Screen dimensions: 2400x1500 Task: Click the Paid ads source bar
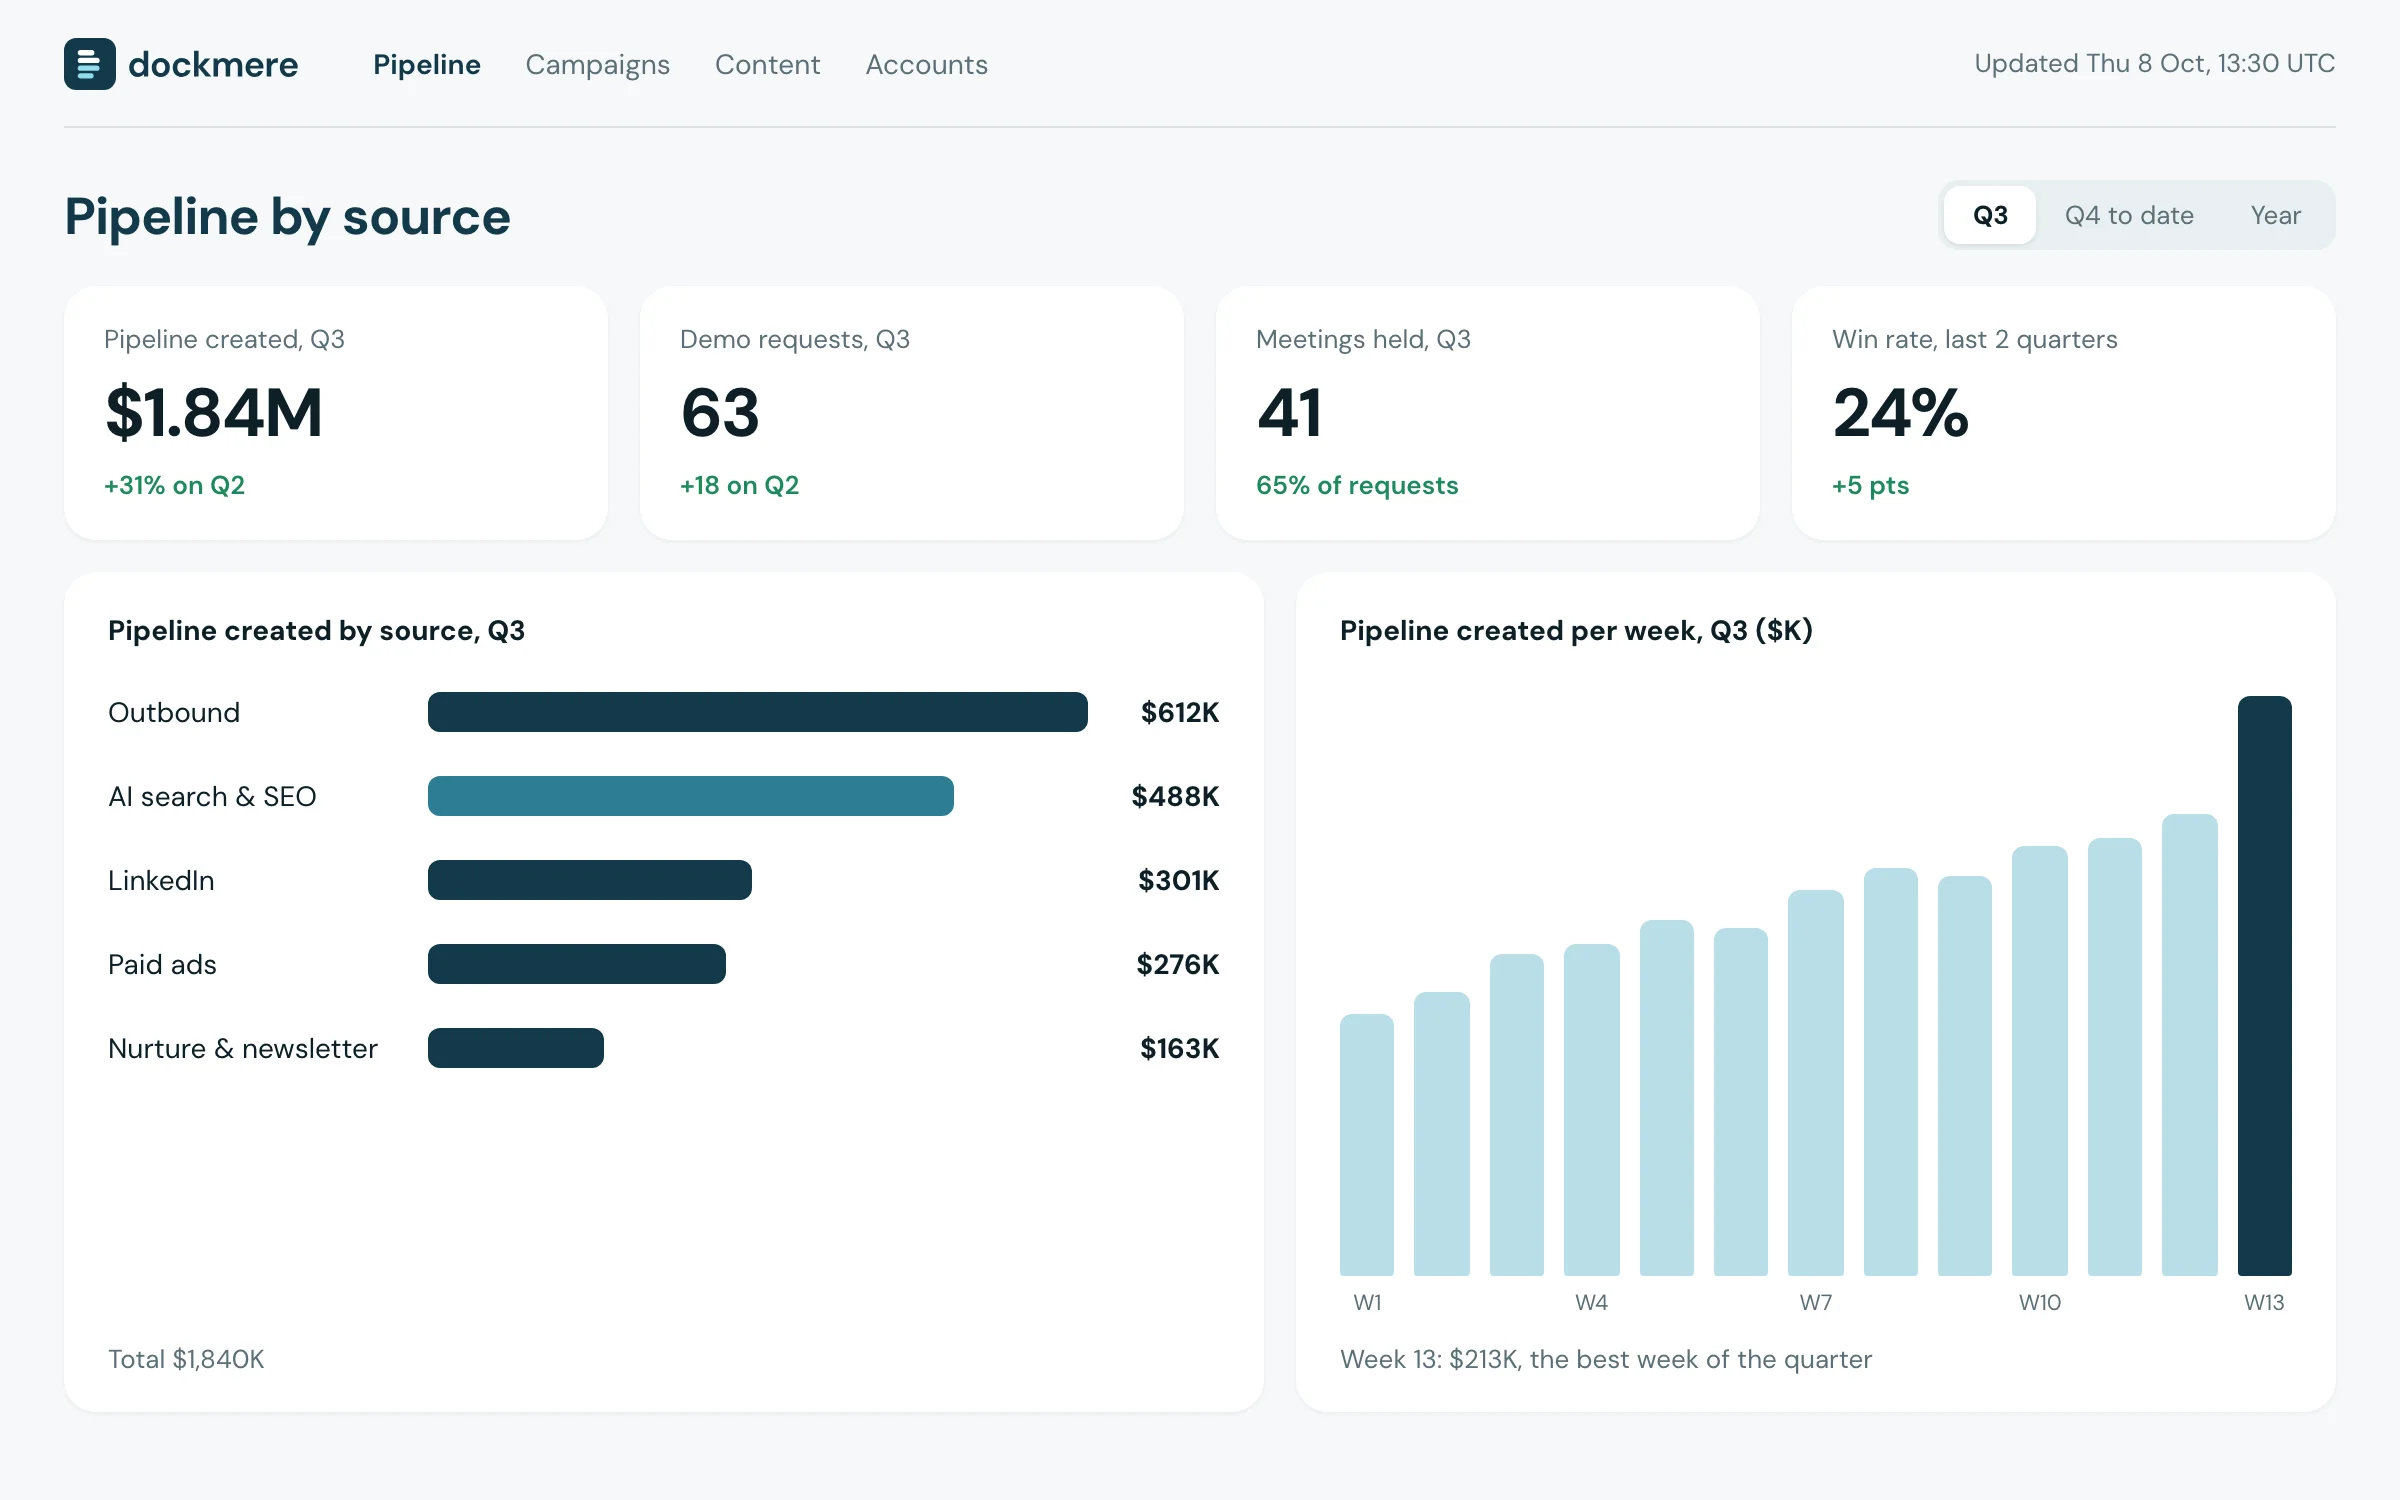(x=577, y=964)
